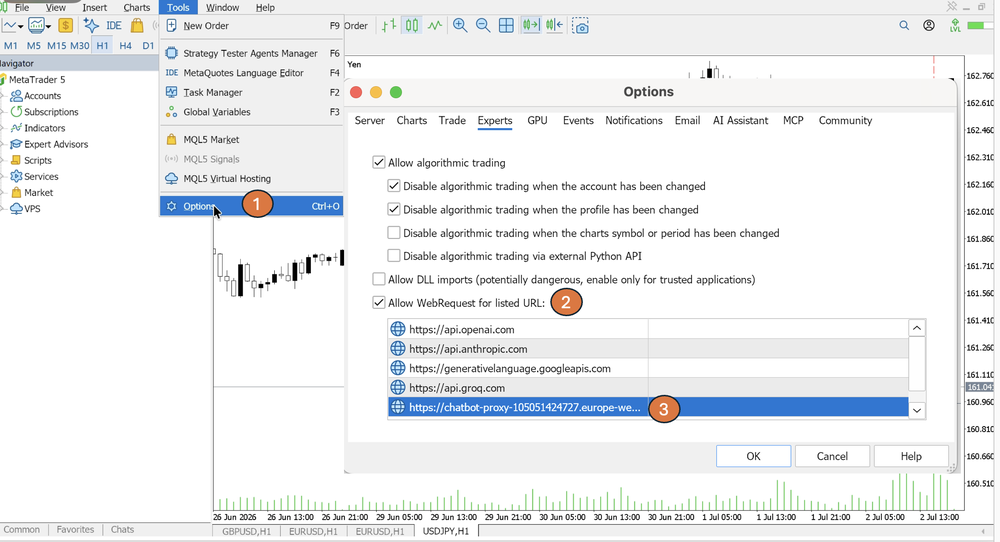
Task: Switch to bar chart icon
Action: coord(388,26)
